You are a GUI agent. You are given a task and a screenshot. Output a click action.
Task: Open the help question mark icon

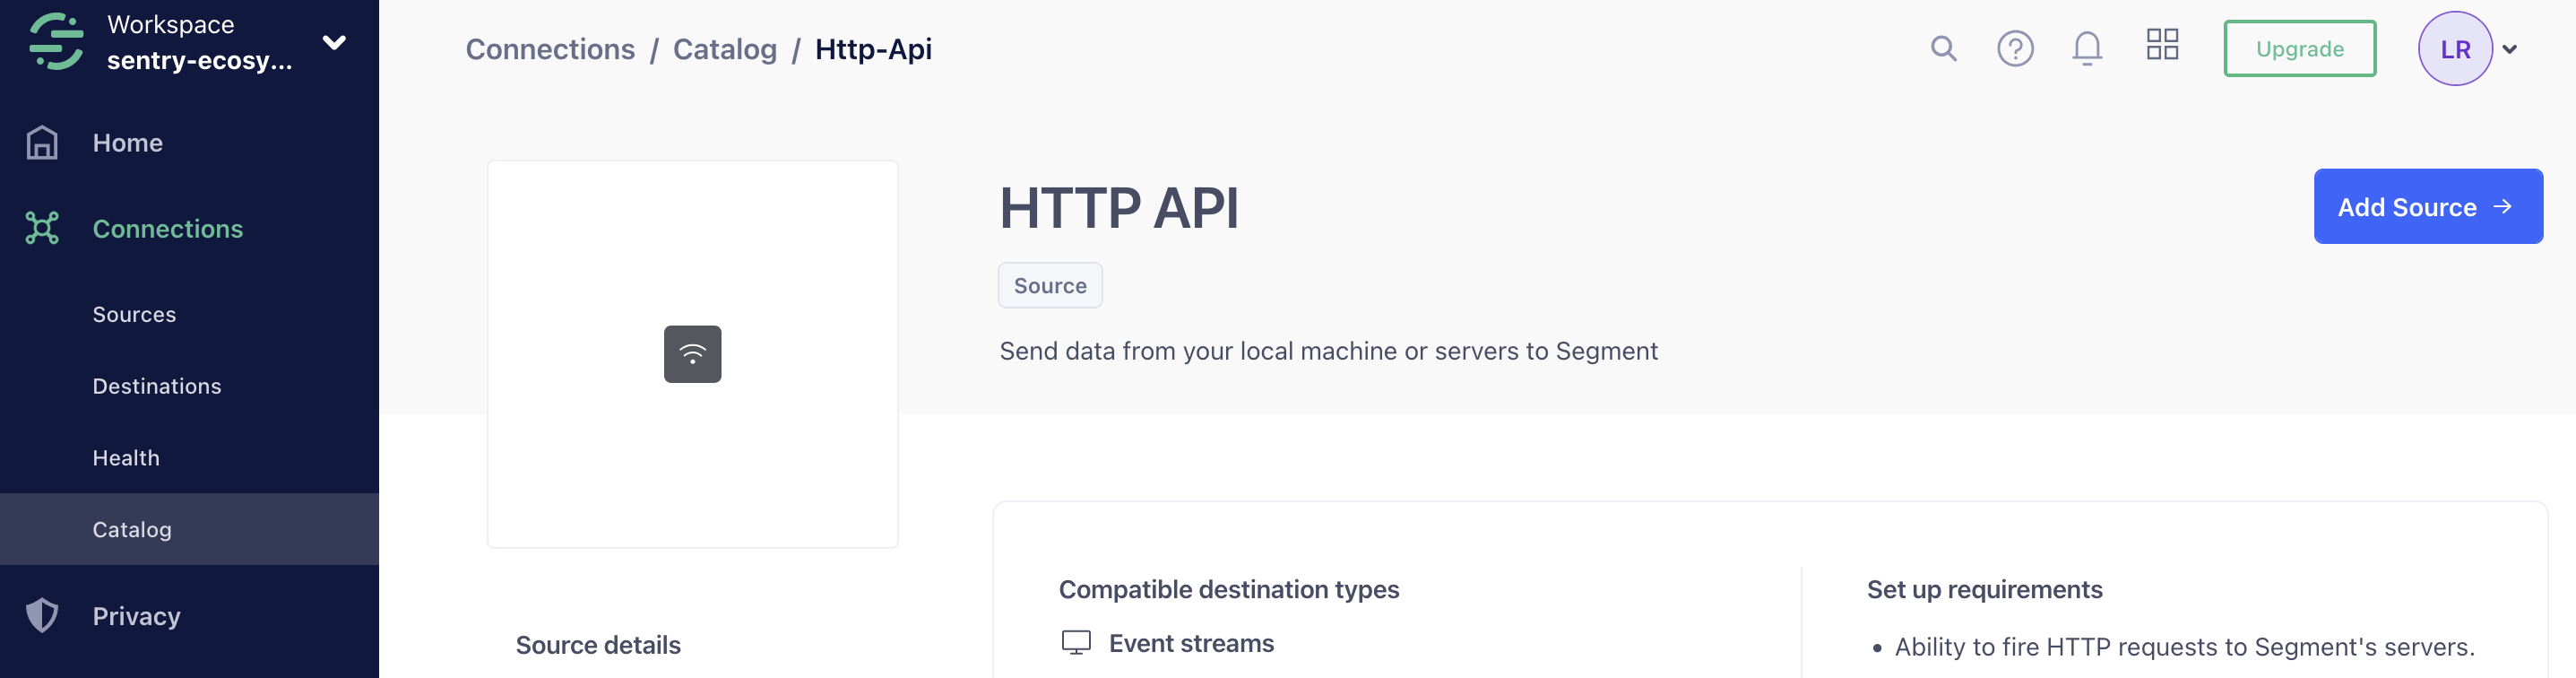tap(2016, 47)
